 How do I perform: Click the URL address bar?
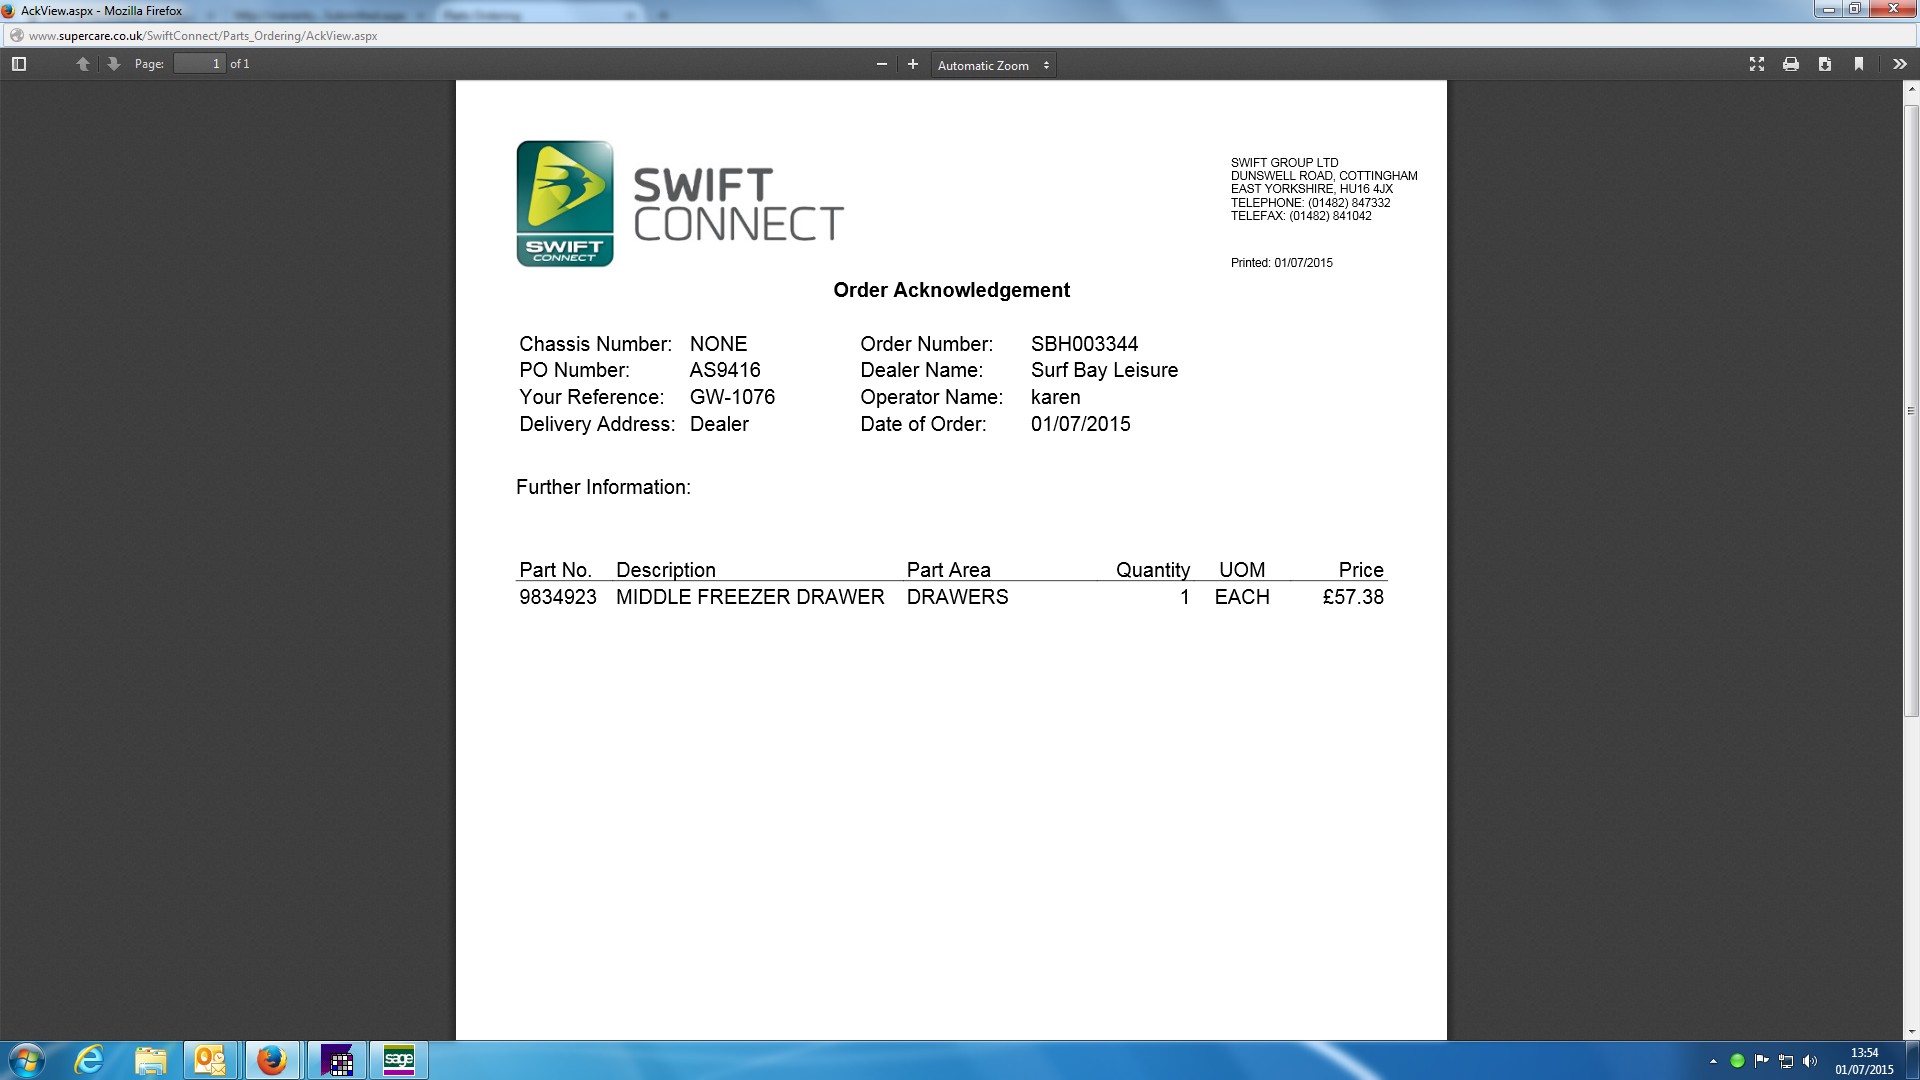tap(600, 36)
